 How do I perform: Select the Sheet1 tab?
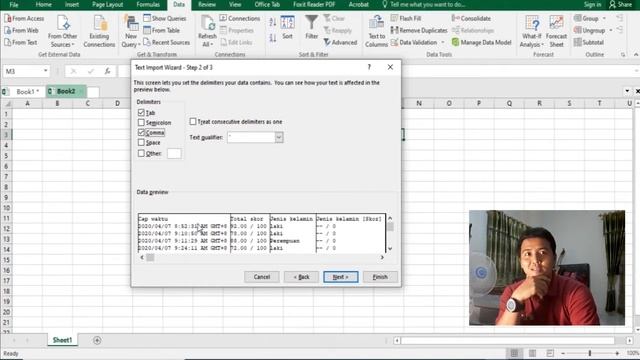62,340
